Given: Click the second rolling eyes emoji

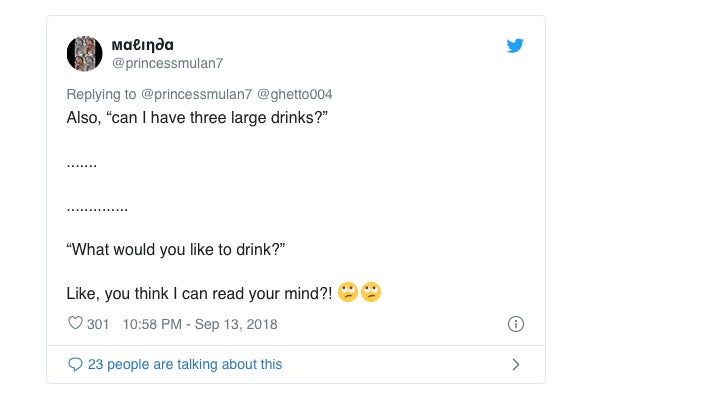Looking at the screenshot, I should (x=371, y=292).
